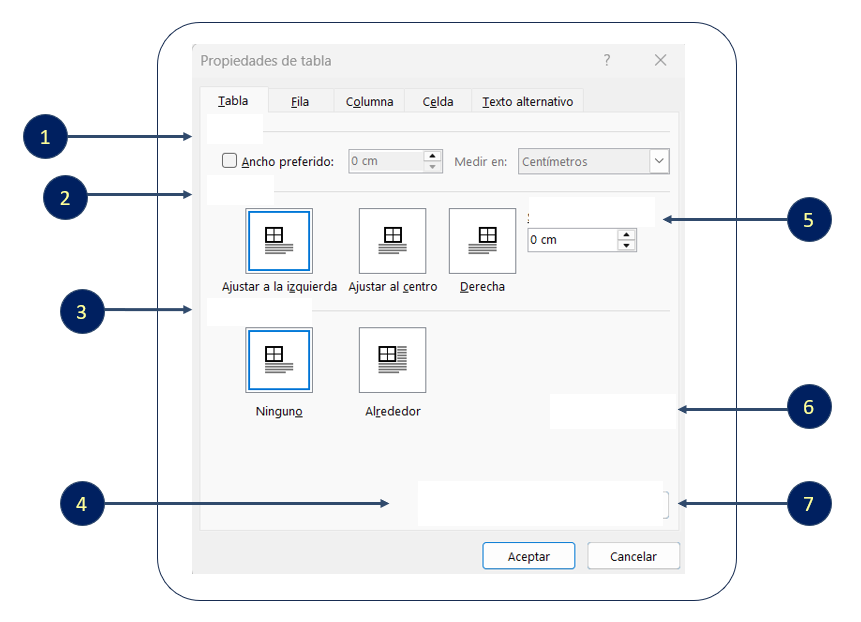
Task: Increase the left indent spinner value
Action: click(627, 235)
